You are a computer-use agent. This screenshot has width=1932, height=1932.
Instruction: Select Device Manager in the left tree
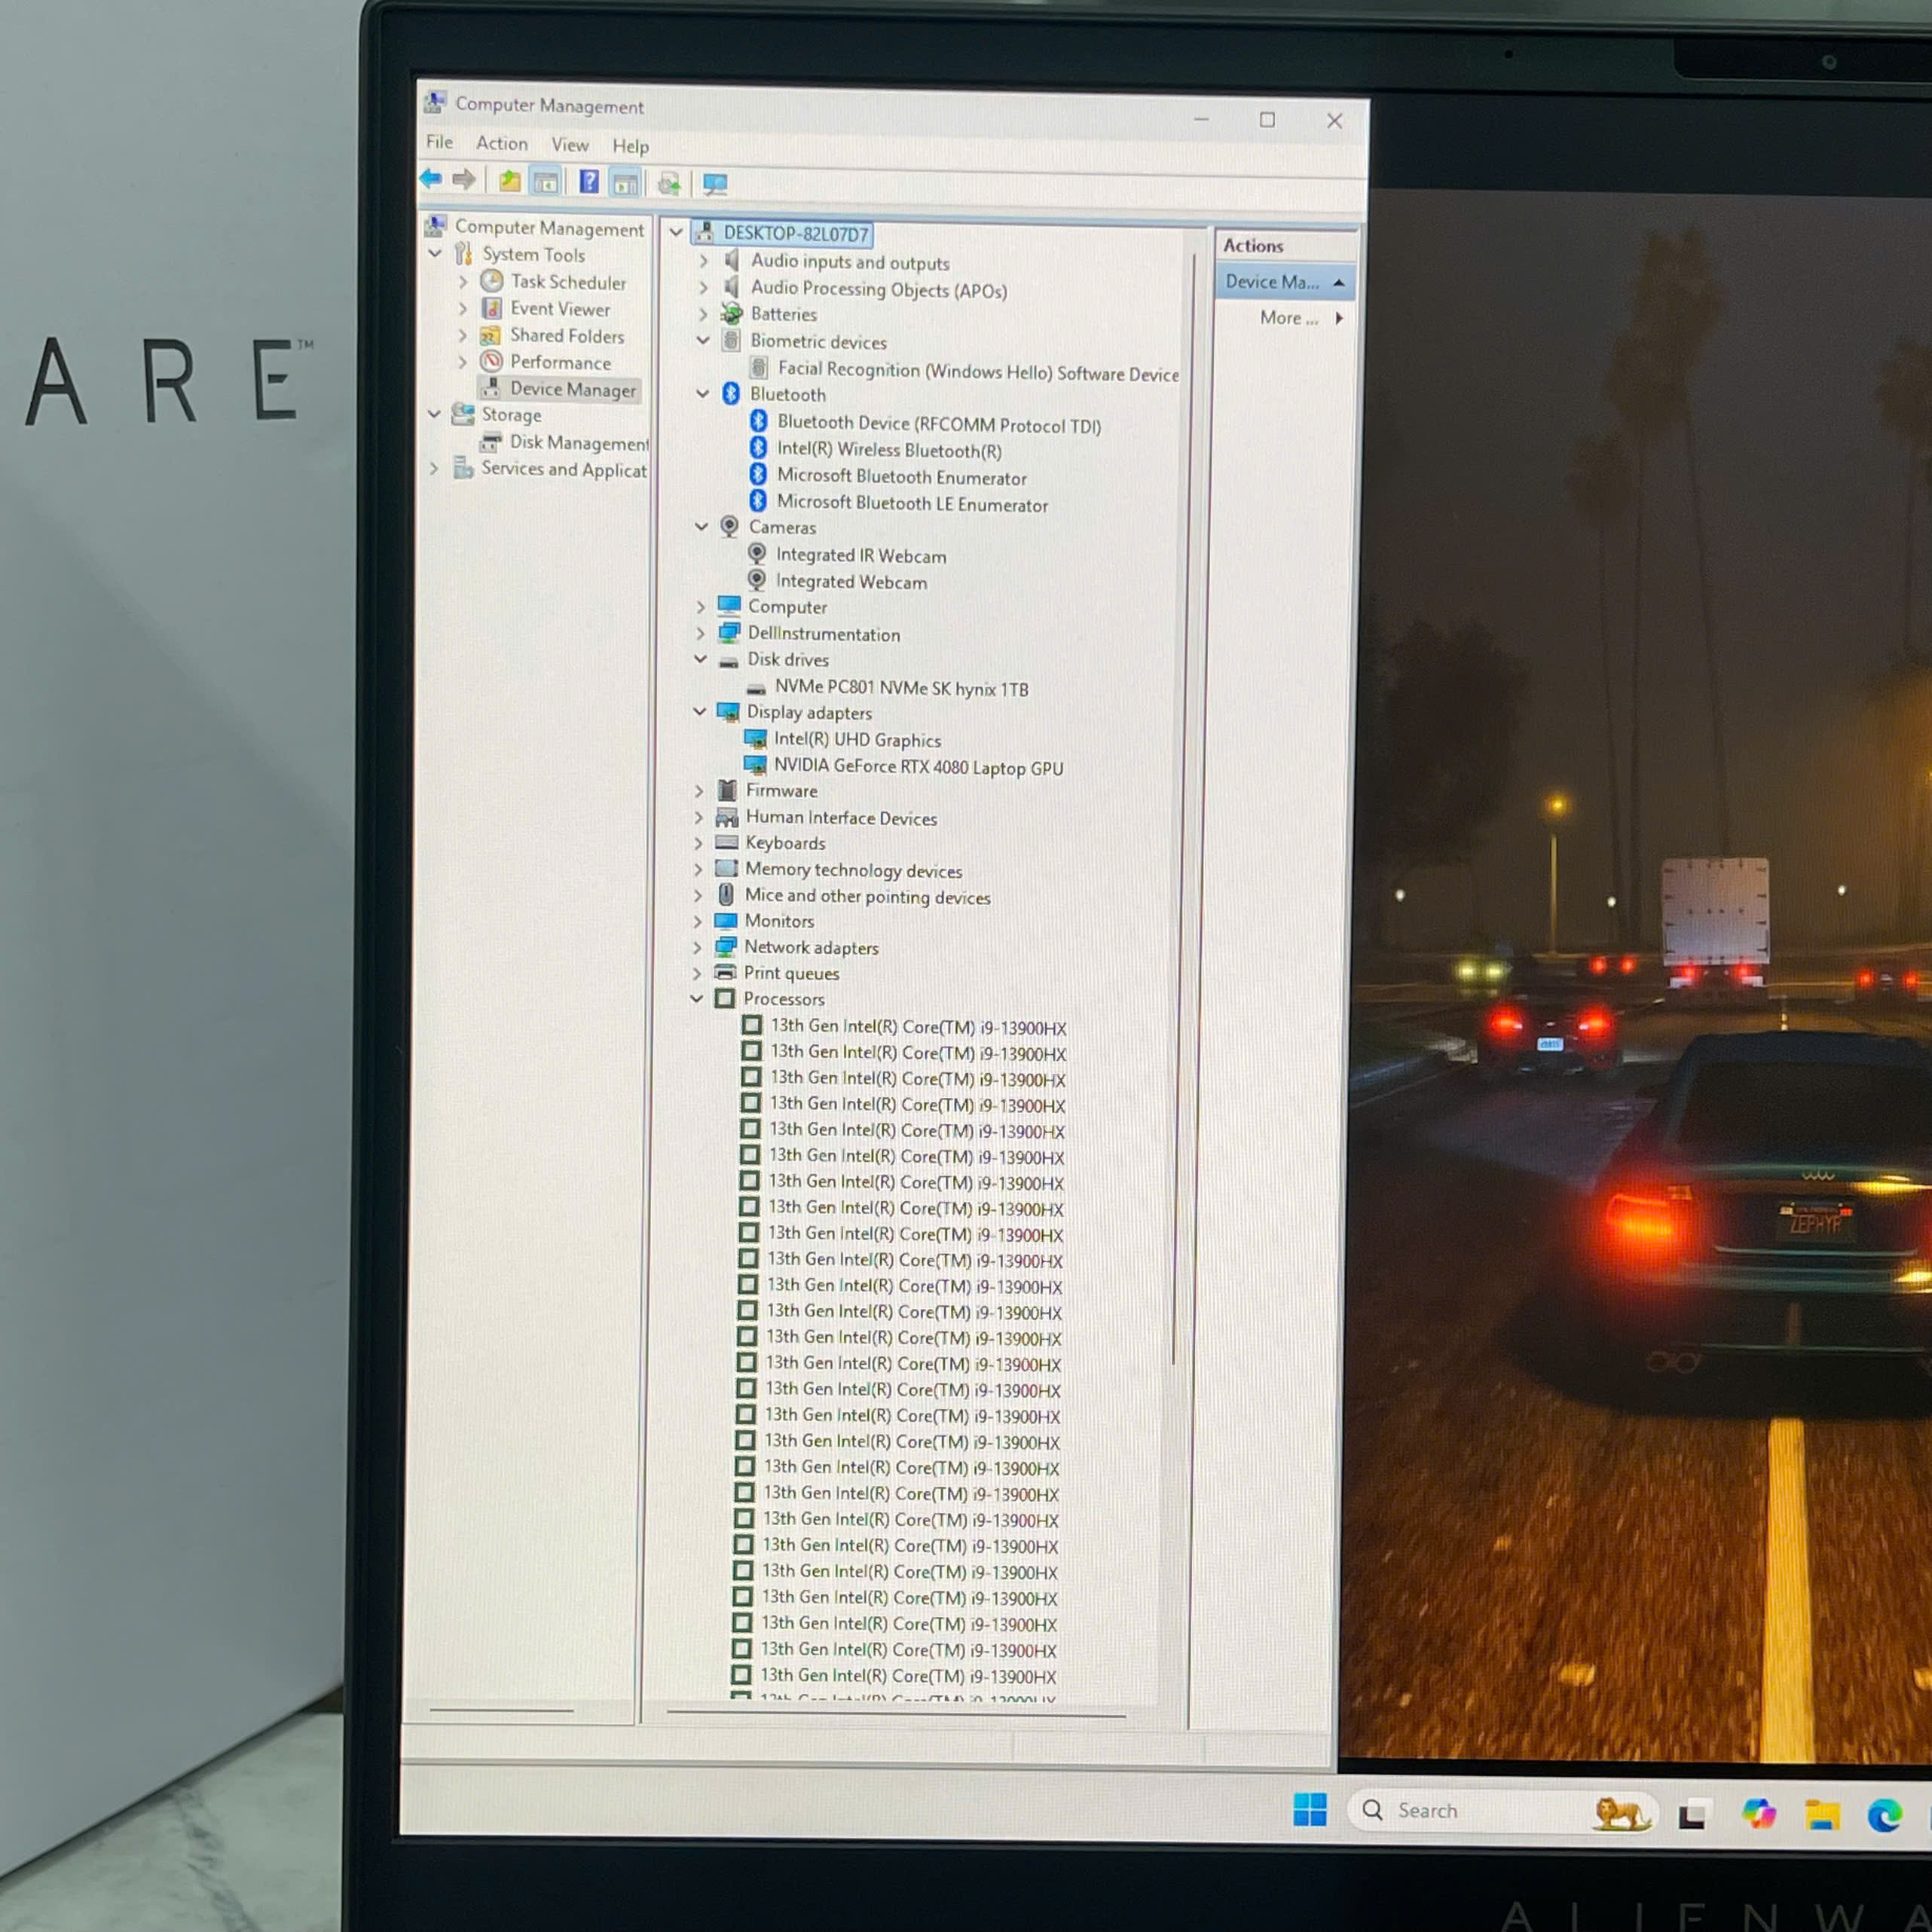click(573, 389)
